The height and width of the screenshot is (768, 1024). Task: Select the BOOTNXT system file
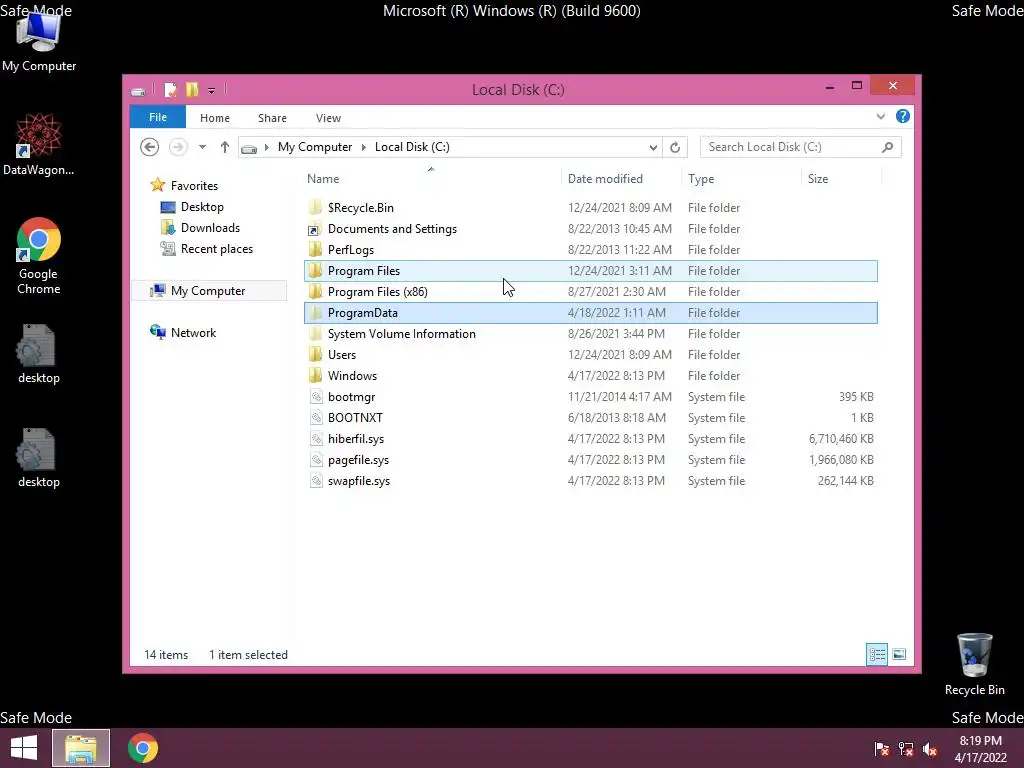(x=590, y=417)
